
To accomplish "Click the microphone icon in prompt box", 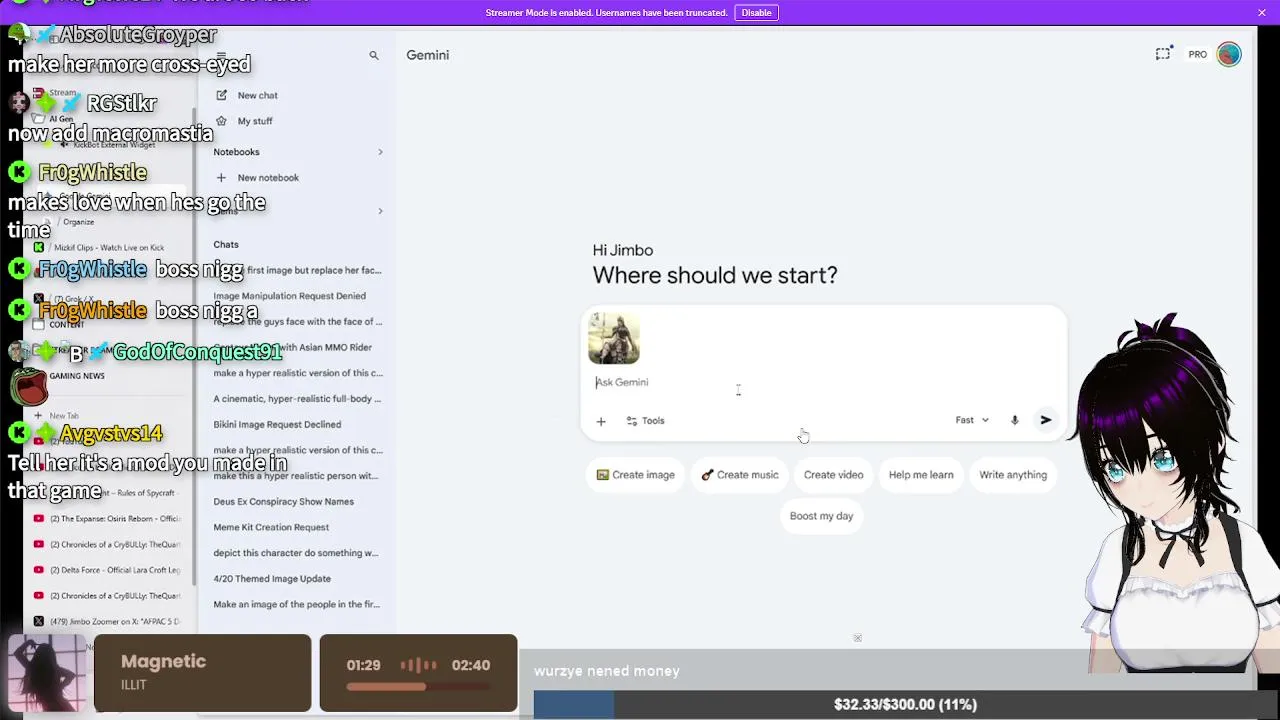I will (x=1014, y=420).
